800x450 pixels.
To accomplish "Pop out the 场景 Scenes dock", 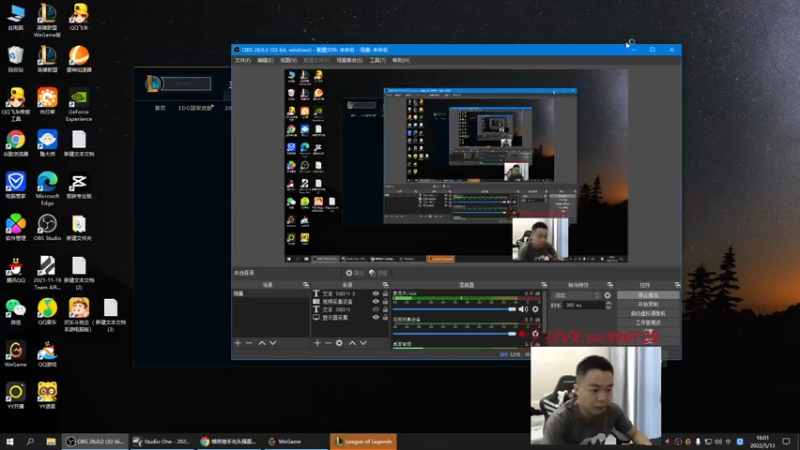I will pos(306,285).
